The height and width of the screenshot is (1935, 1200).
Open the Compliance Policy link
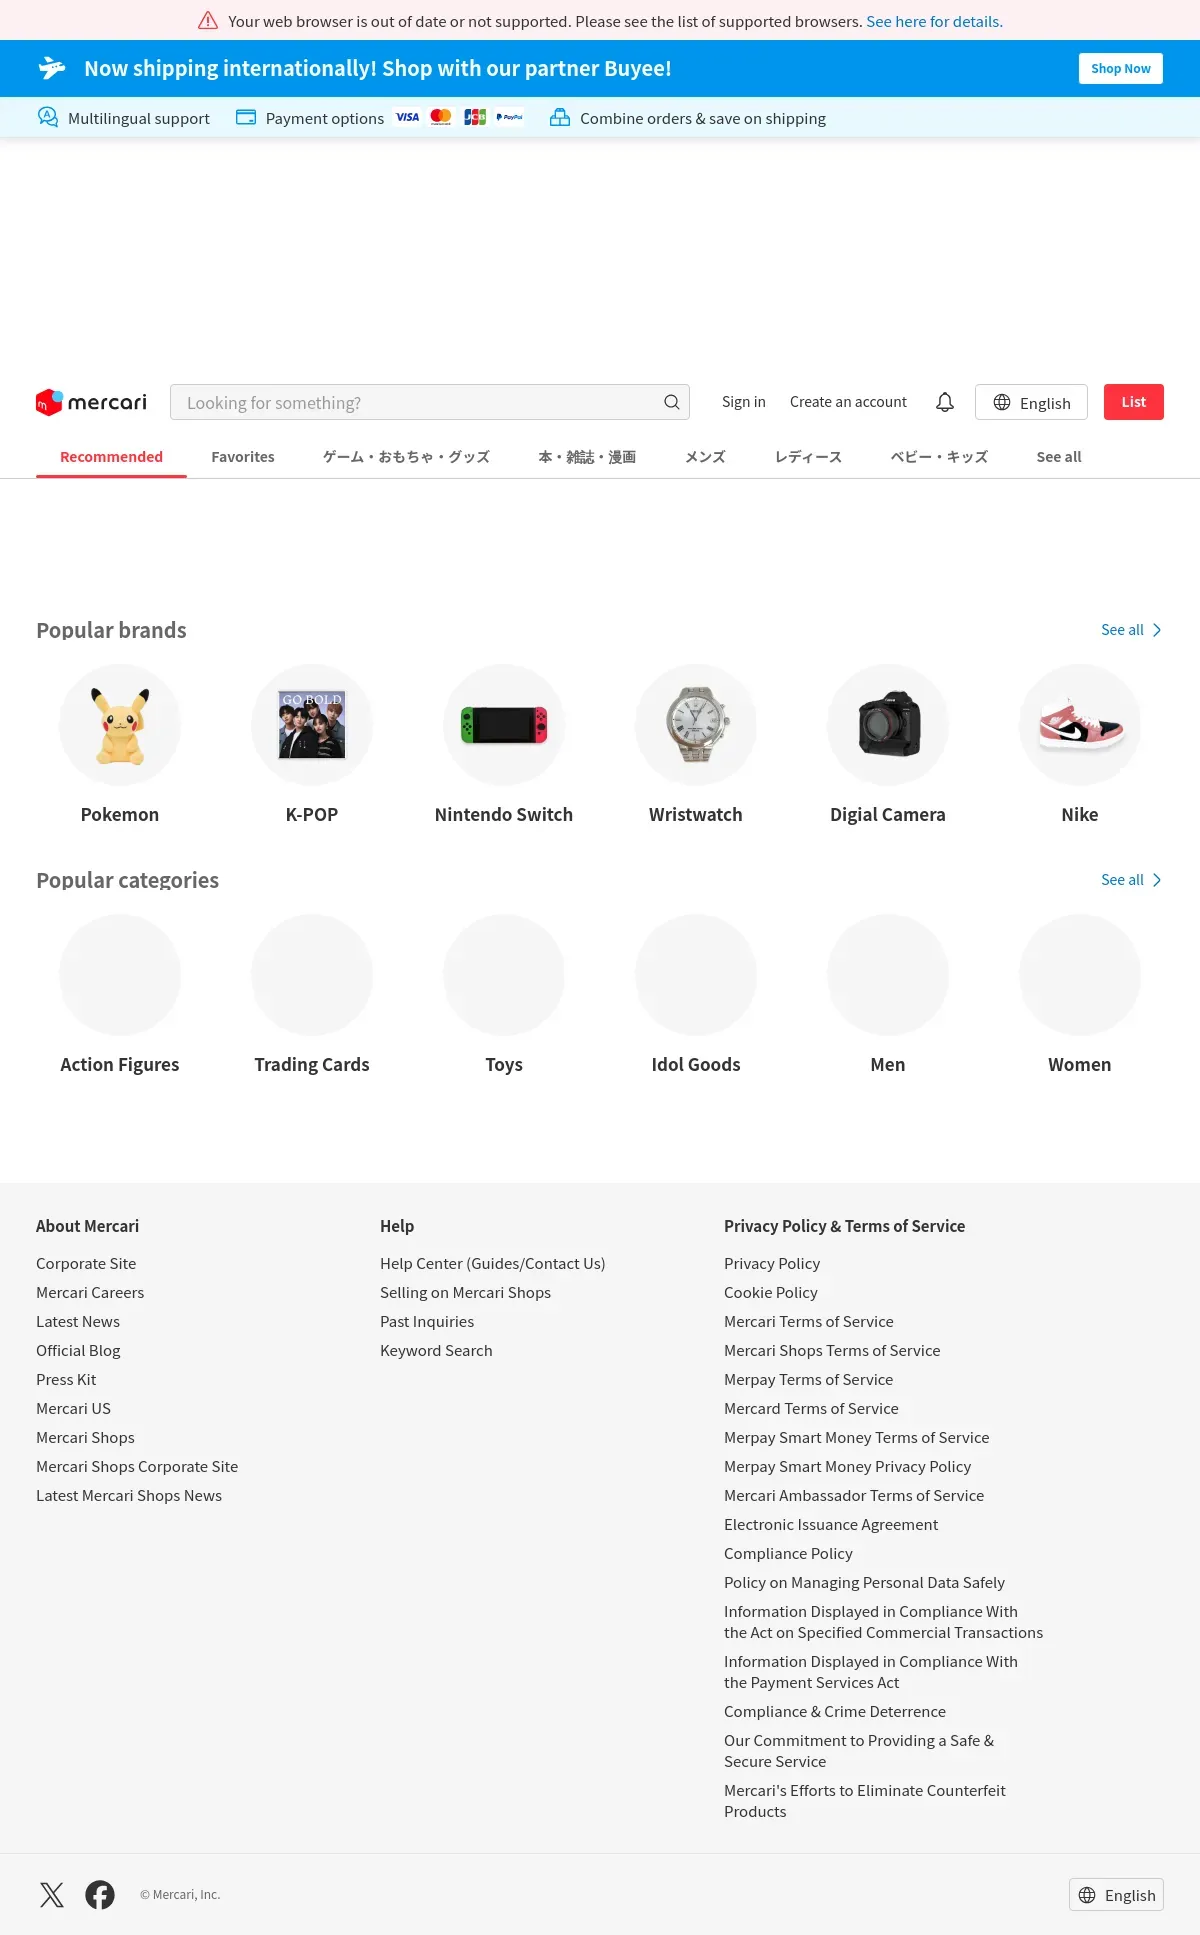[x=788, y=1554]
